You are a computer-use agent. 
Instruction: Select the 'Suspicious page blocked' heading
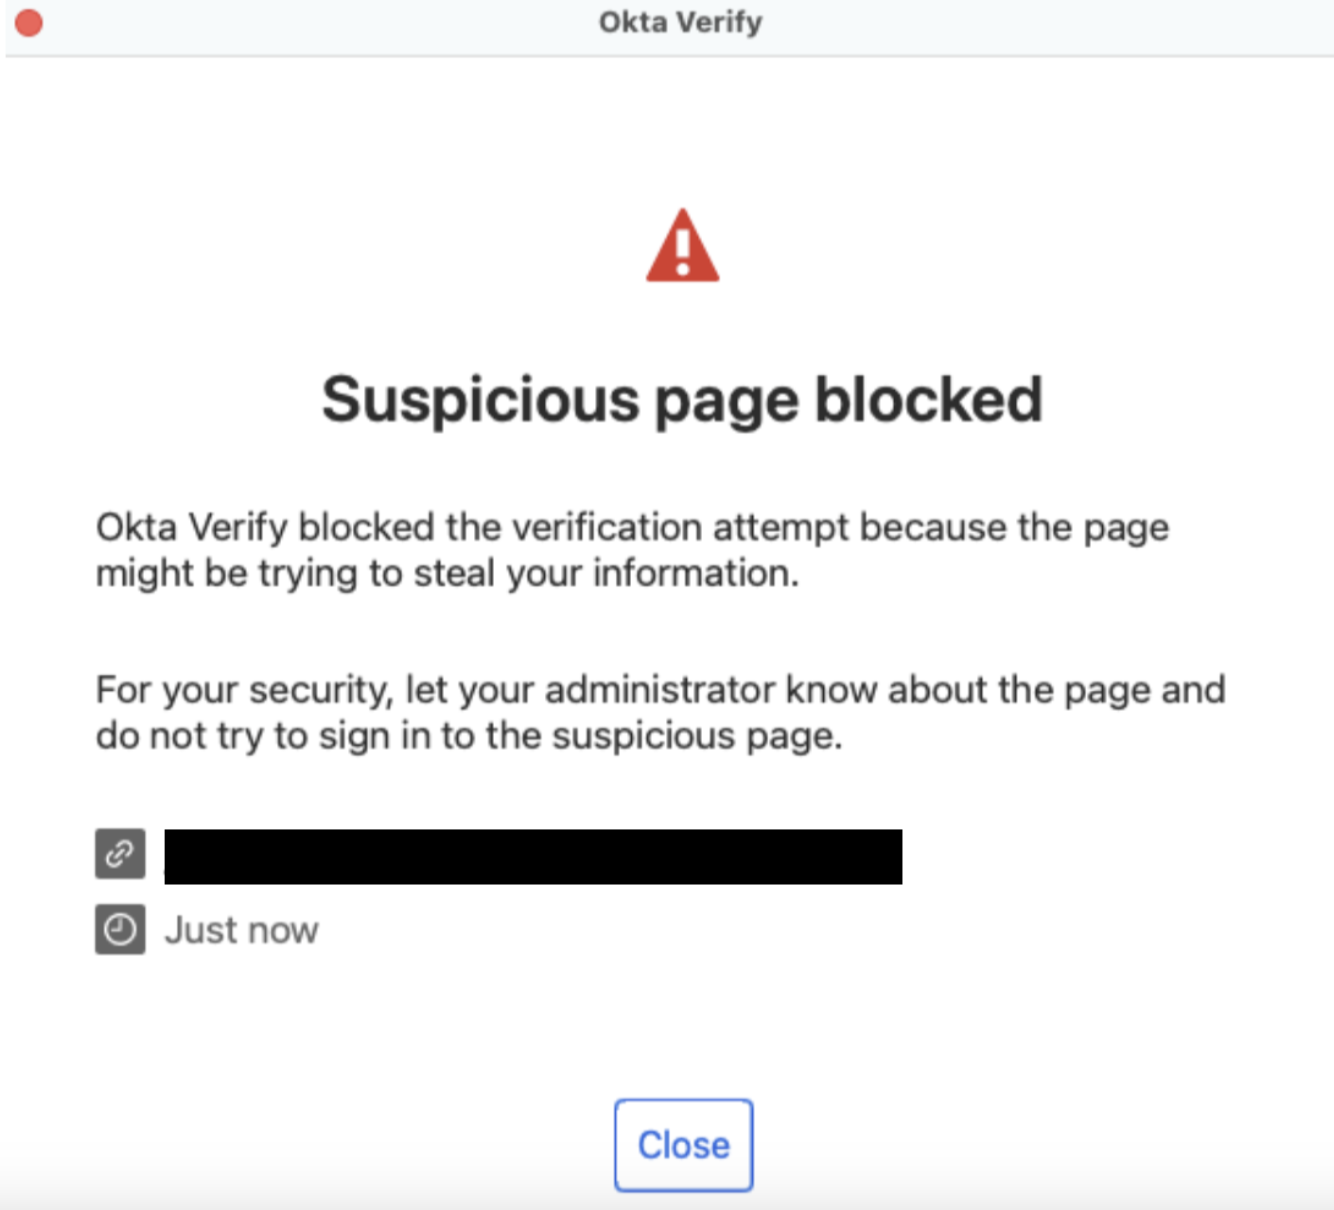[683, 398]
